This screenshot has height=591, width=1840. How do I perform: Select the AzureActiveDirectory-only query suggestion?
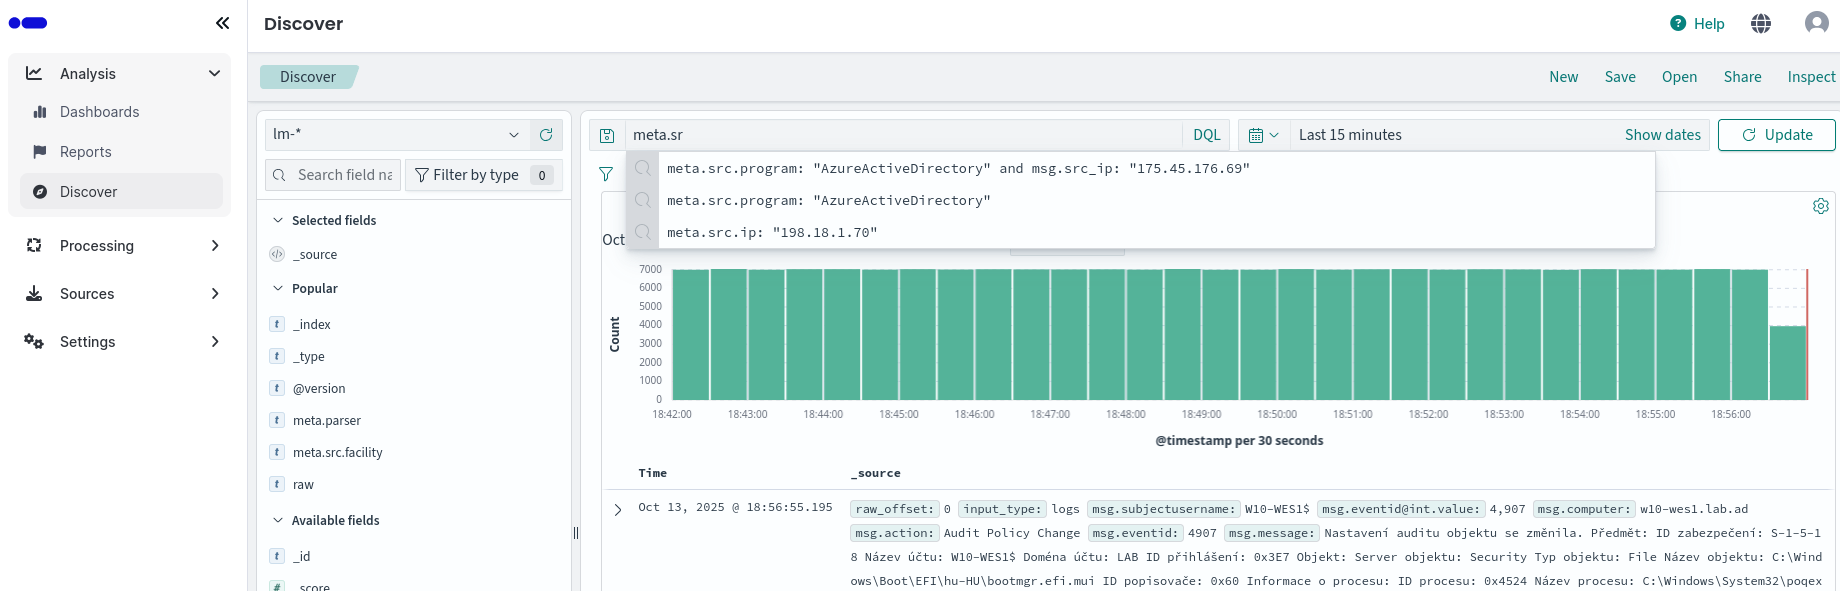pos(828,201)
